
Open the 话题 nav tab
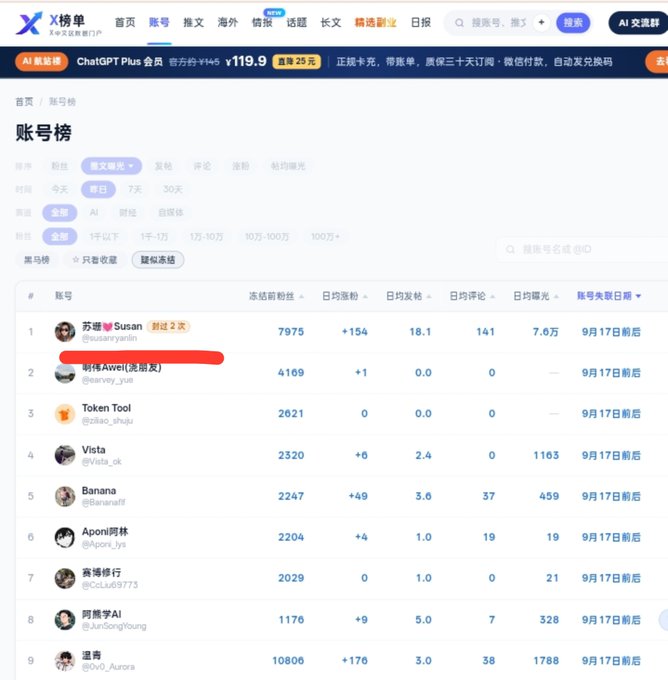(297, 23)
